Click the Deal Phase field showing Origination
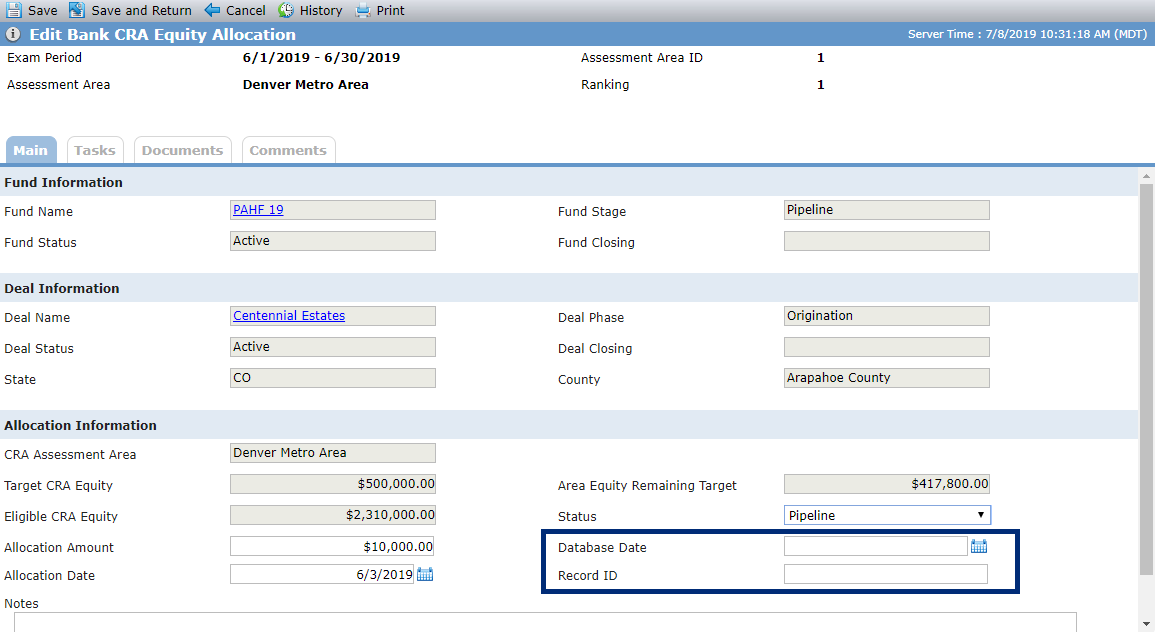Image resolution: width=1155 pixels, height=632 pixels. click(x=887, y=316)
